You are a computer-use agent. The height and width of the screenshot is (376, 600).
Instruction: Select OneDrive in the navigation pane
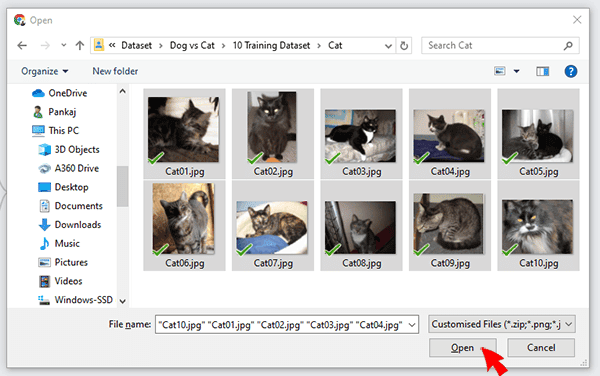click(x=60, y=93)
